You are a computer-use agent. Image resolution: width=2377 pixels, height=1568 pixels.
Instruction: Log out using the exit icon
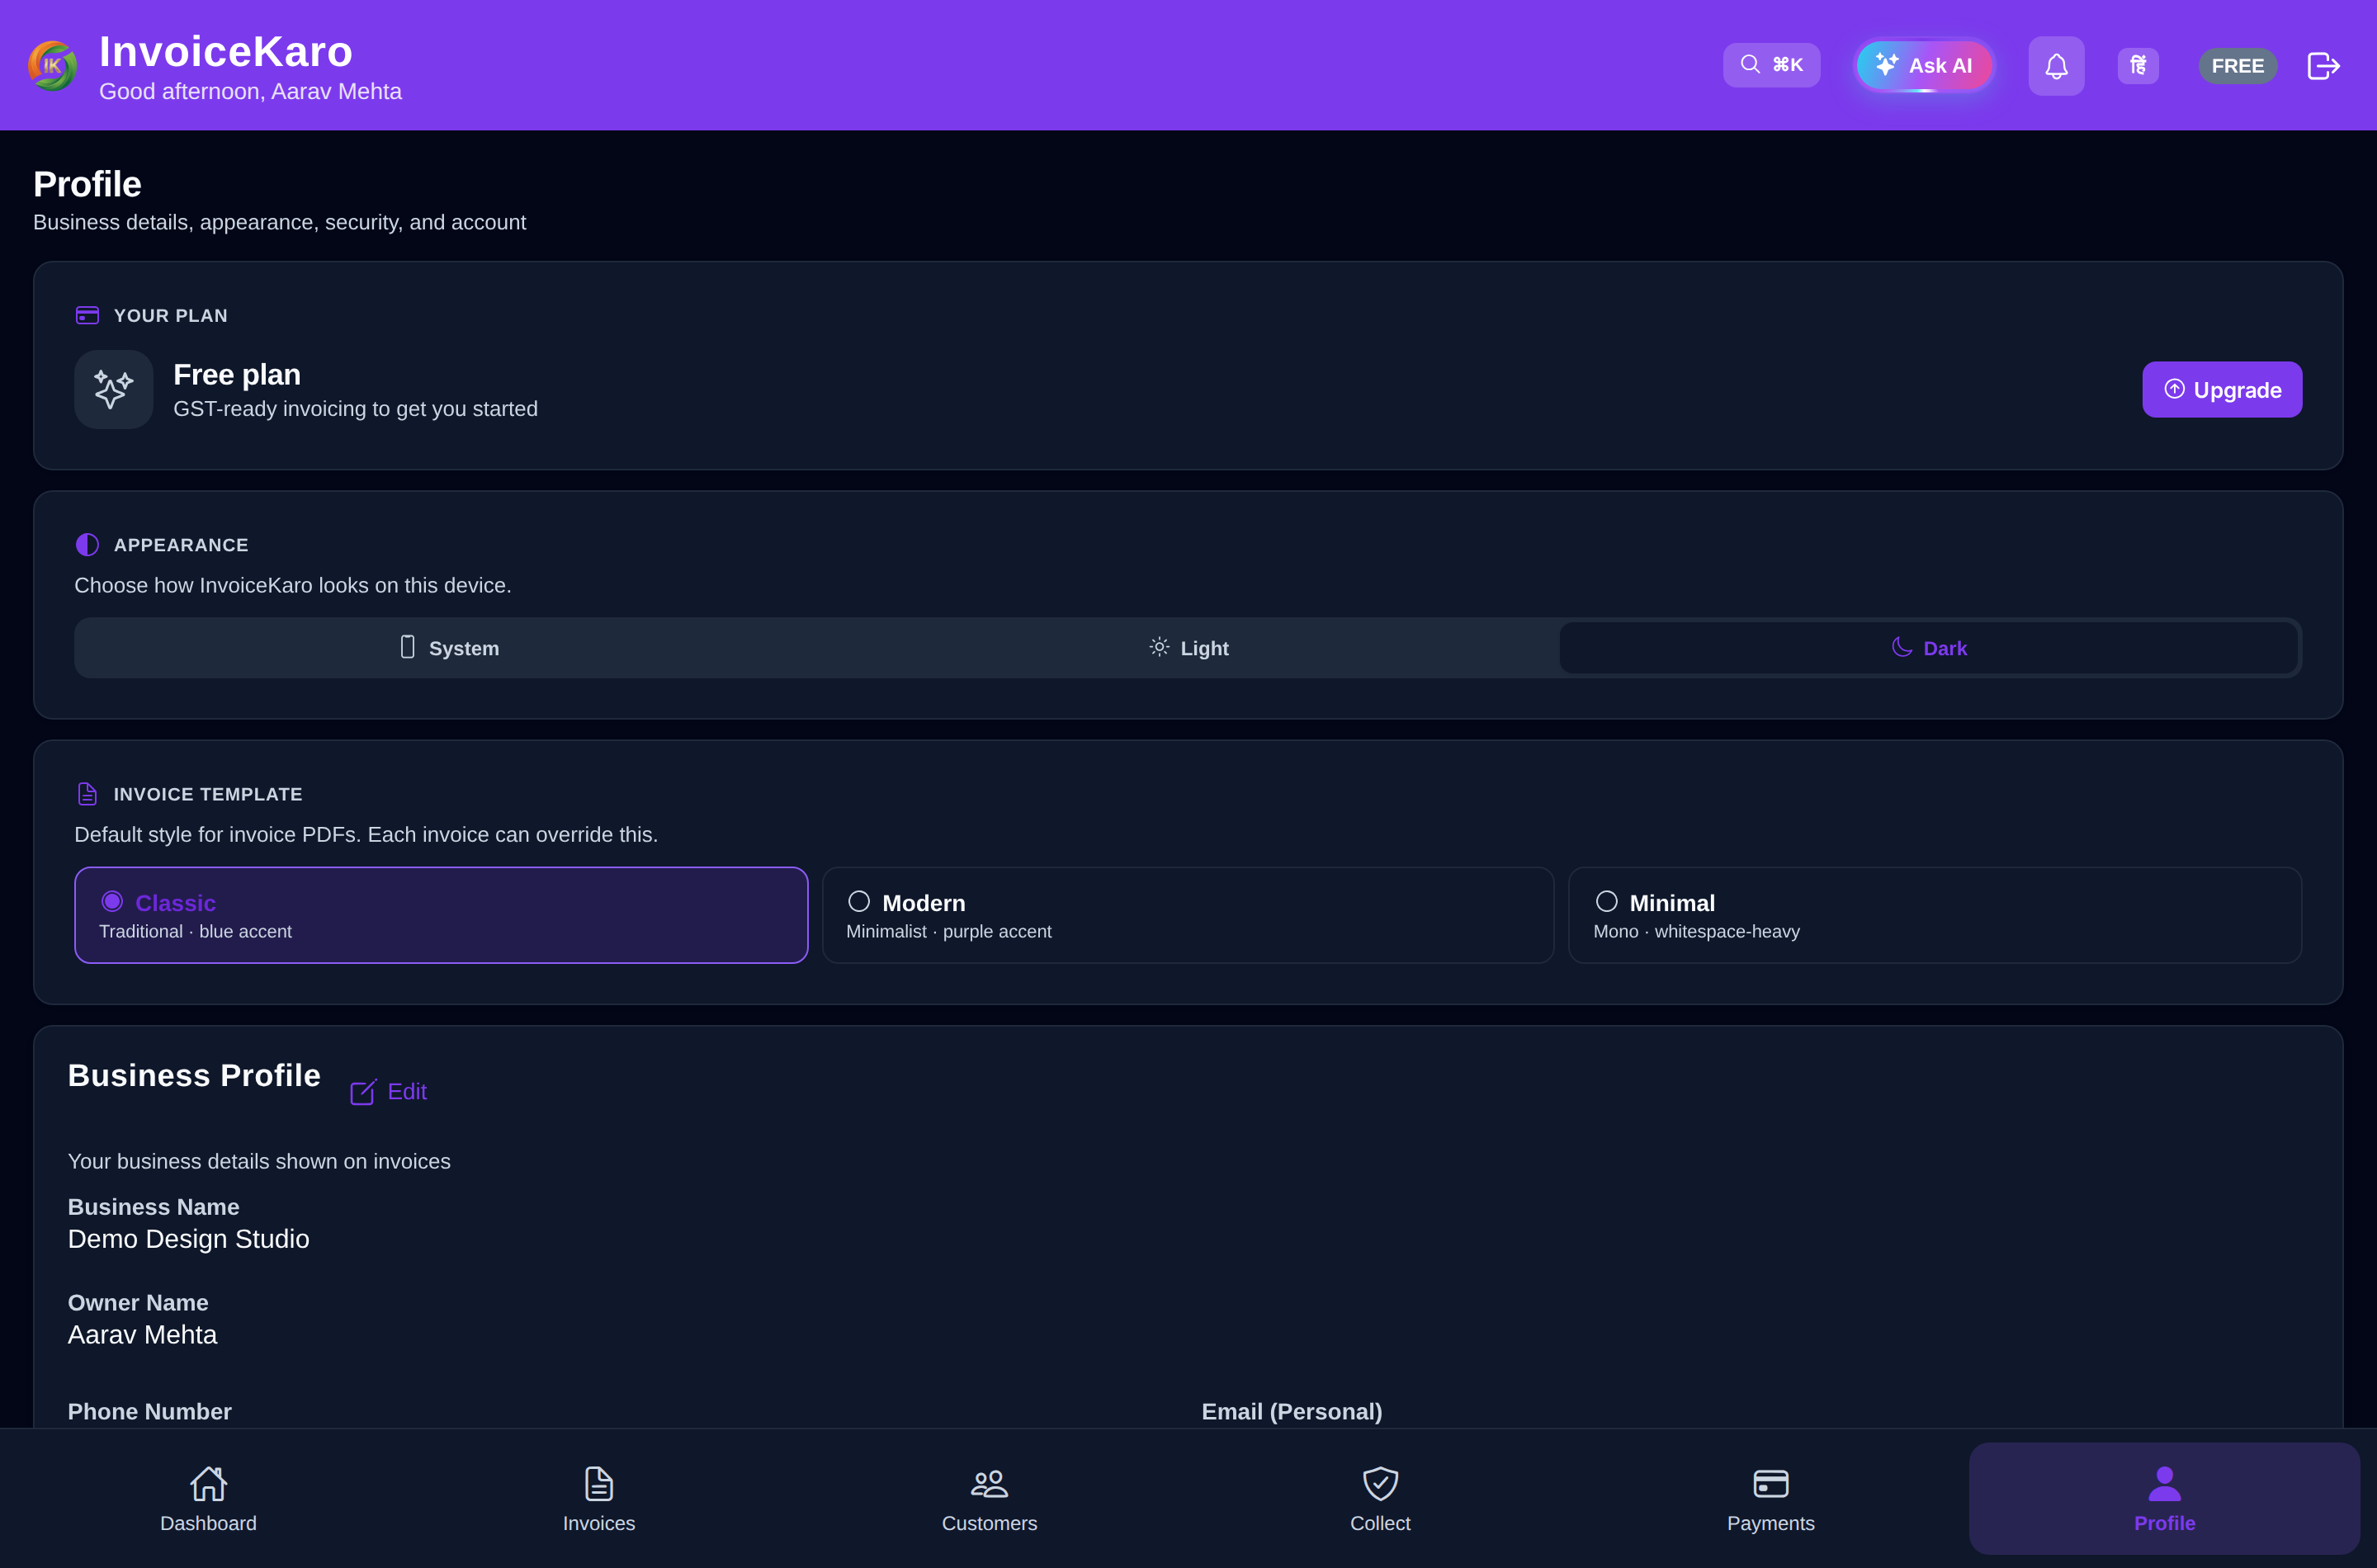2323,66
